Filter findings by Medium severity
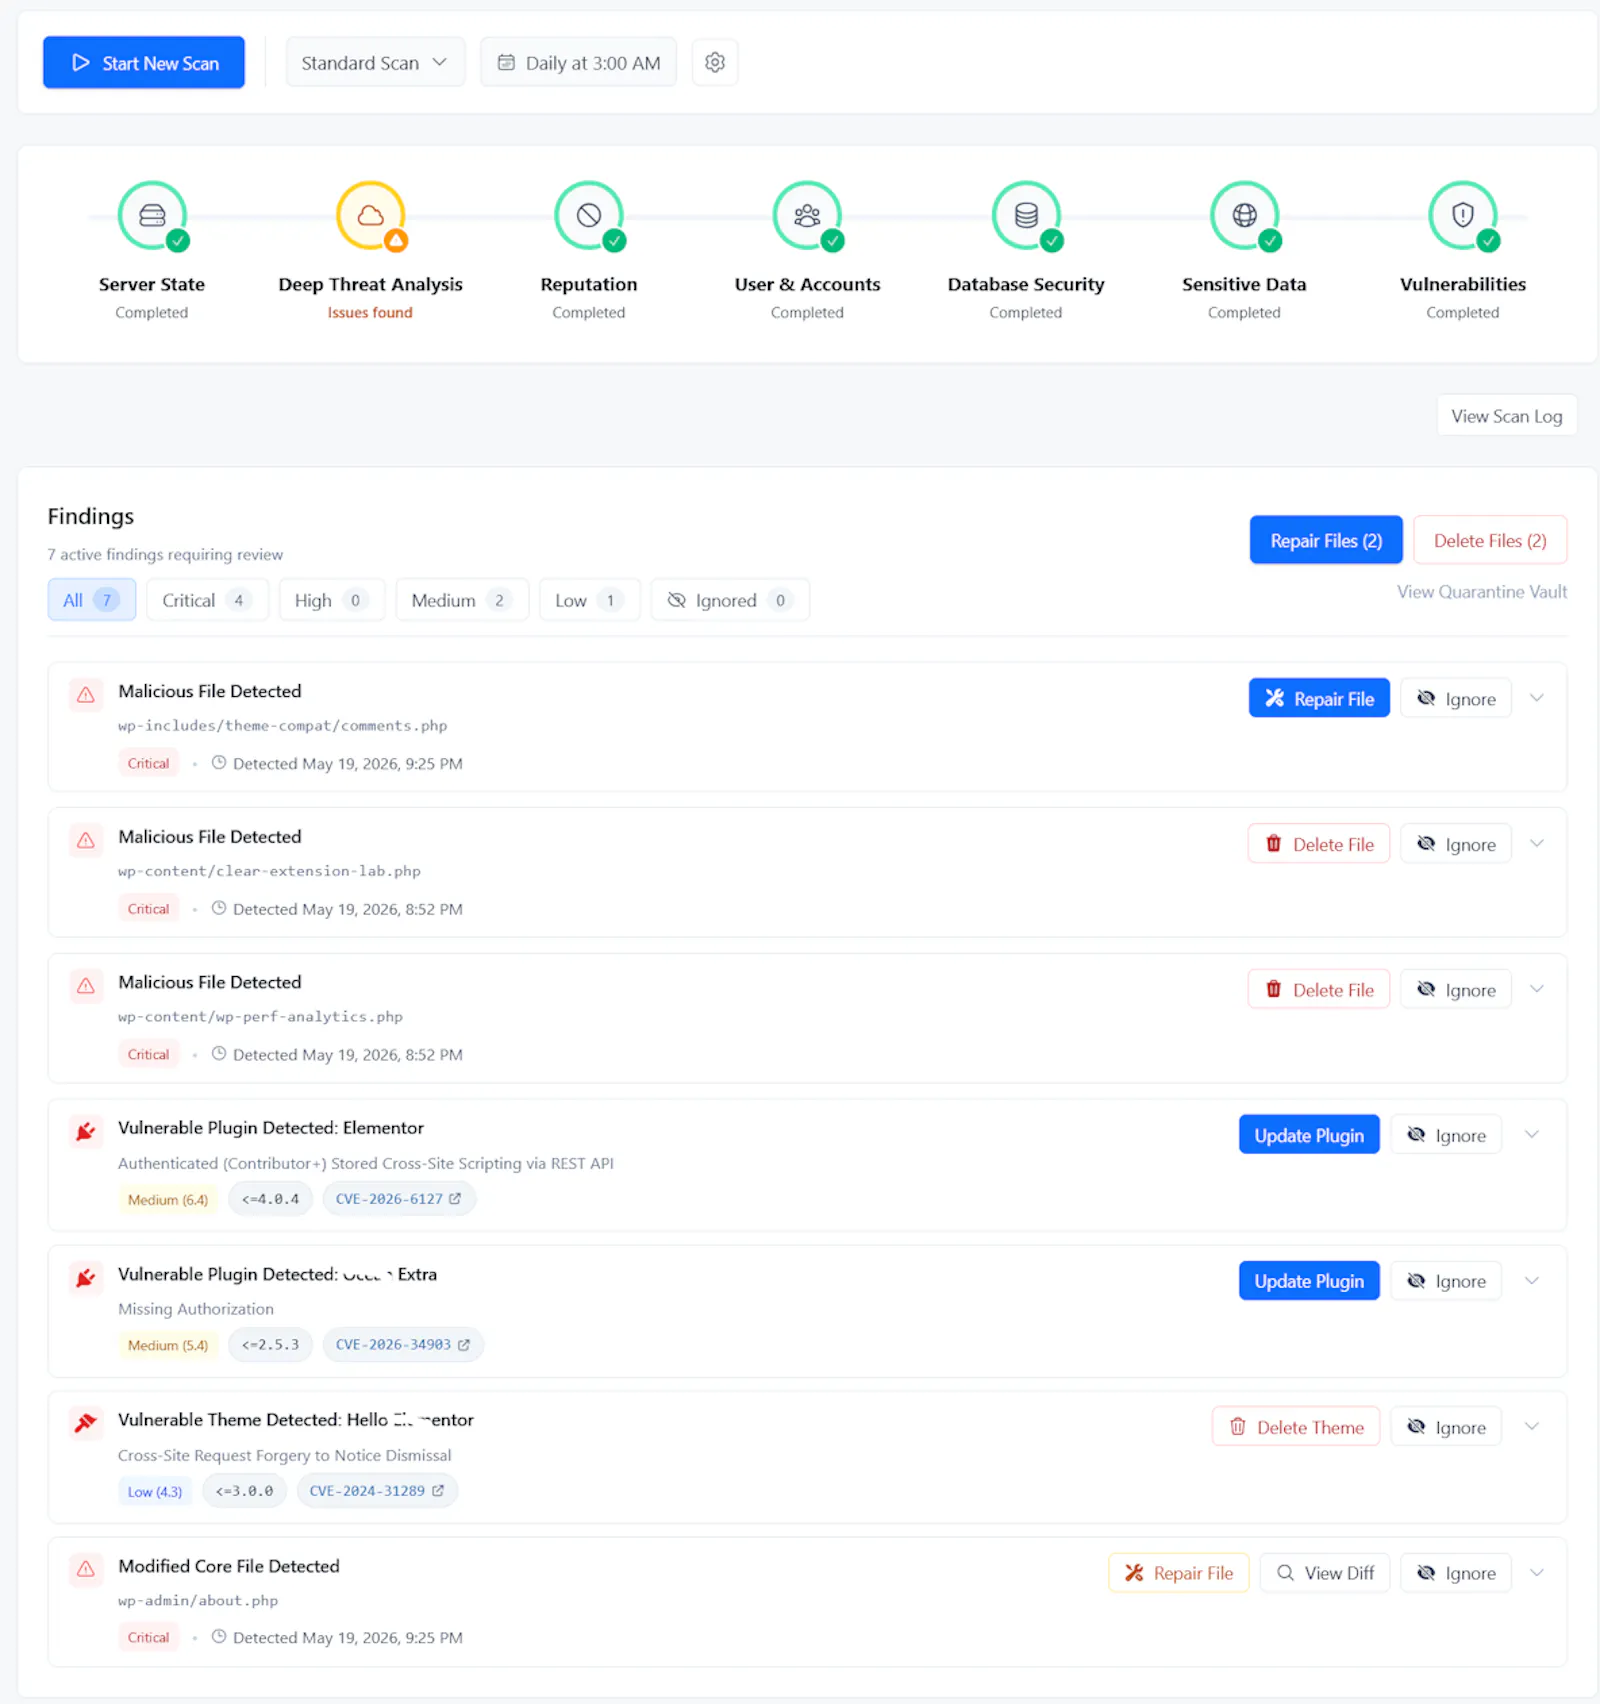The image size is (1600, 1704). coord(462,600)
